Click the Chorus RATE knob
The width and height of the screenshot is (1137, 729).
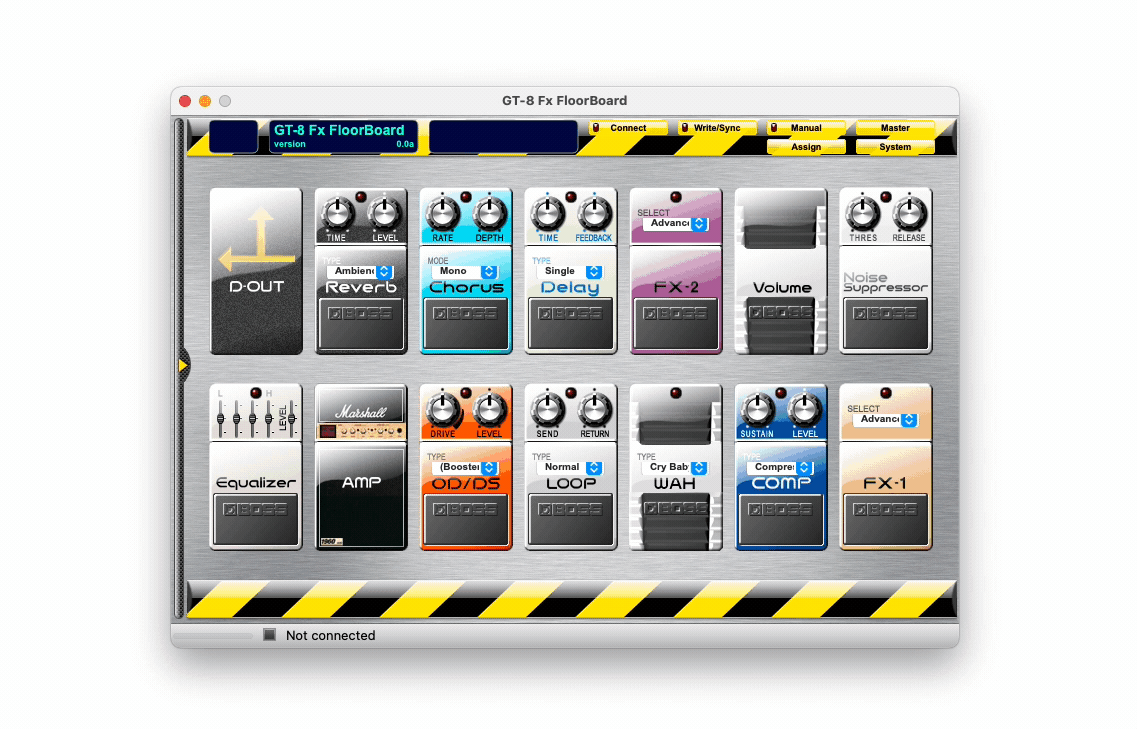442,213
